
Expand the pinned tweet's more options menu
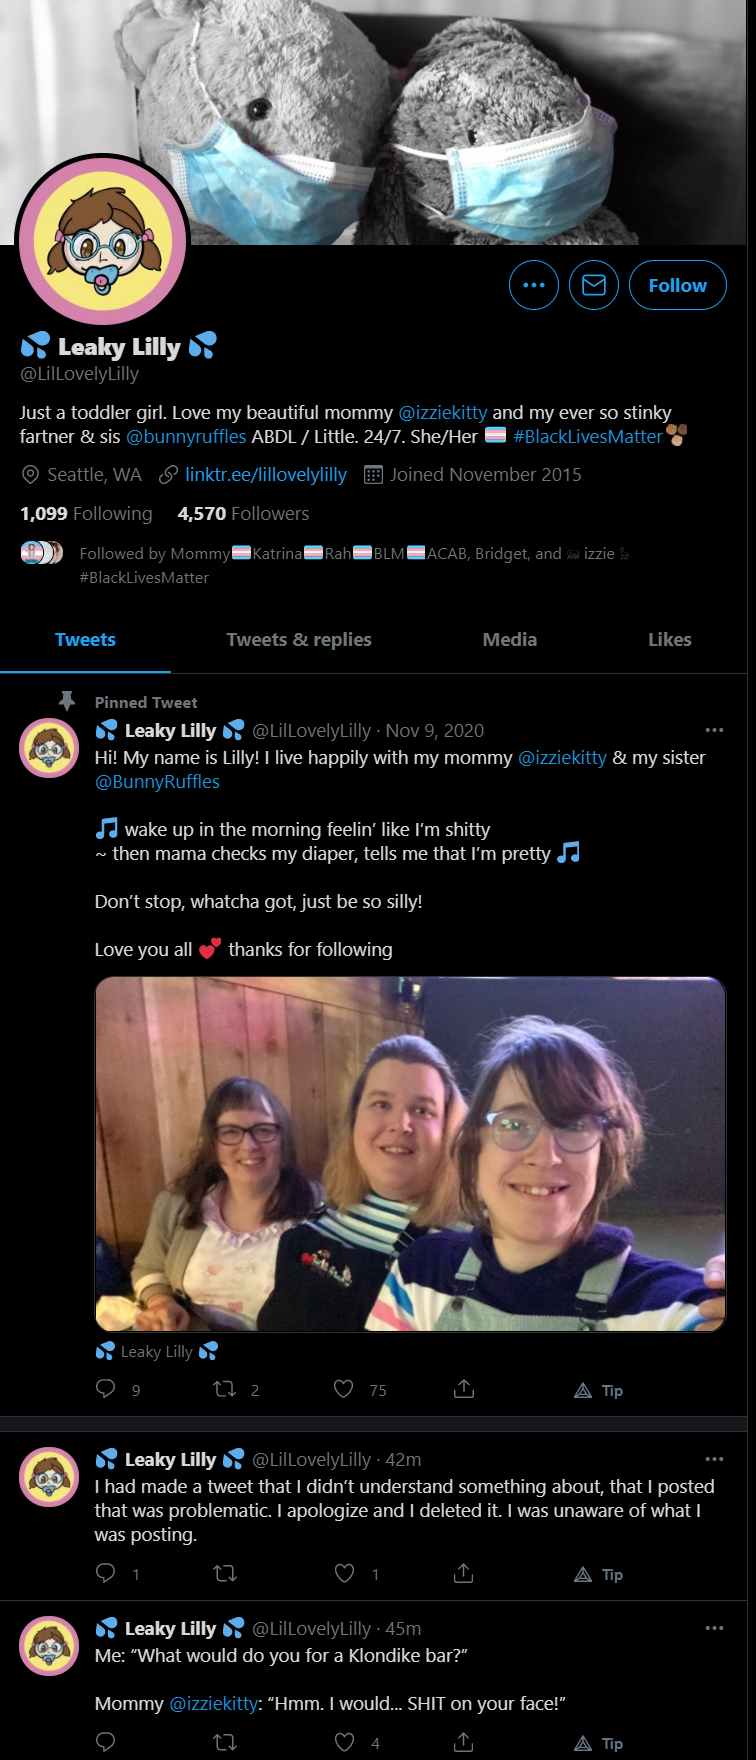tap(714, 730)
